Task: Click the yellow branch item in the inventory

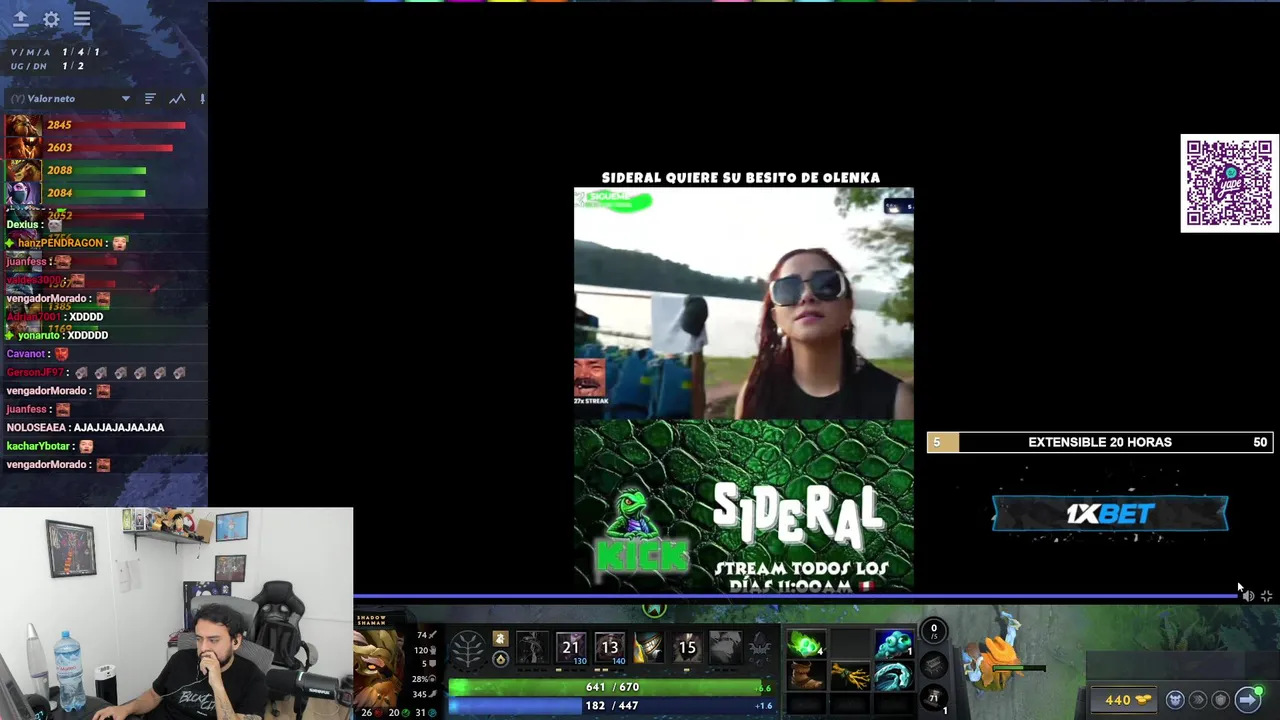Action: [849, 676]
